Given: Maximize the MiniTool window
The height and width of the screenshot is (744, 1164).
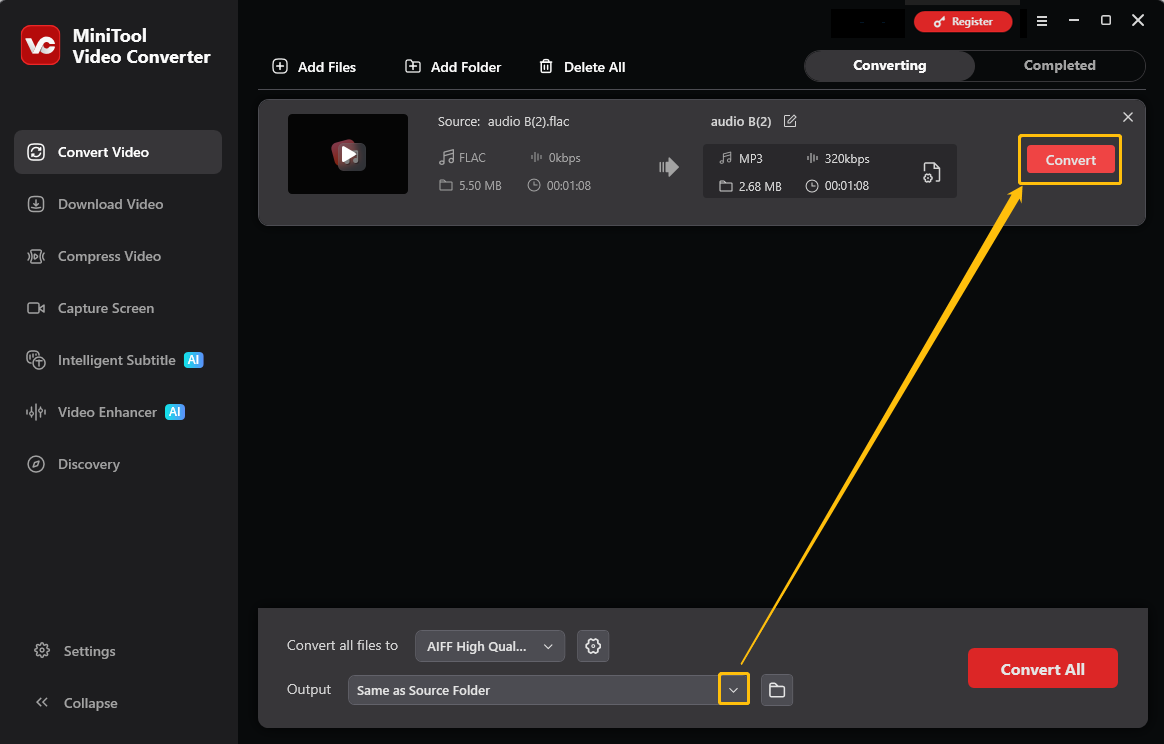Looking at the screenshot, I should [1105, 21].
